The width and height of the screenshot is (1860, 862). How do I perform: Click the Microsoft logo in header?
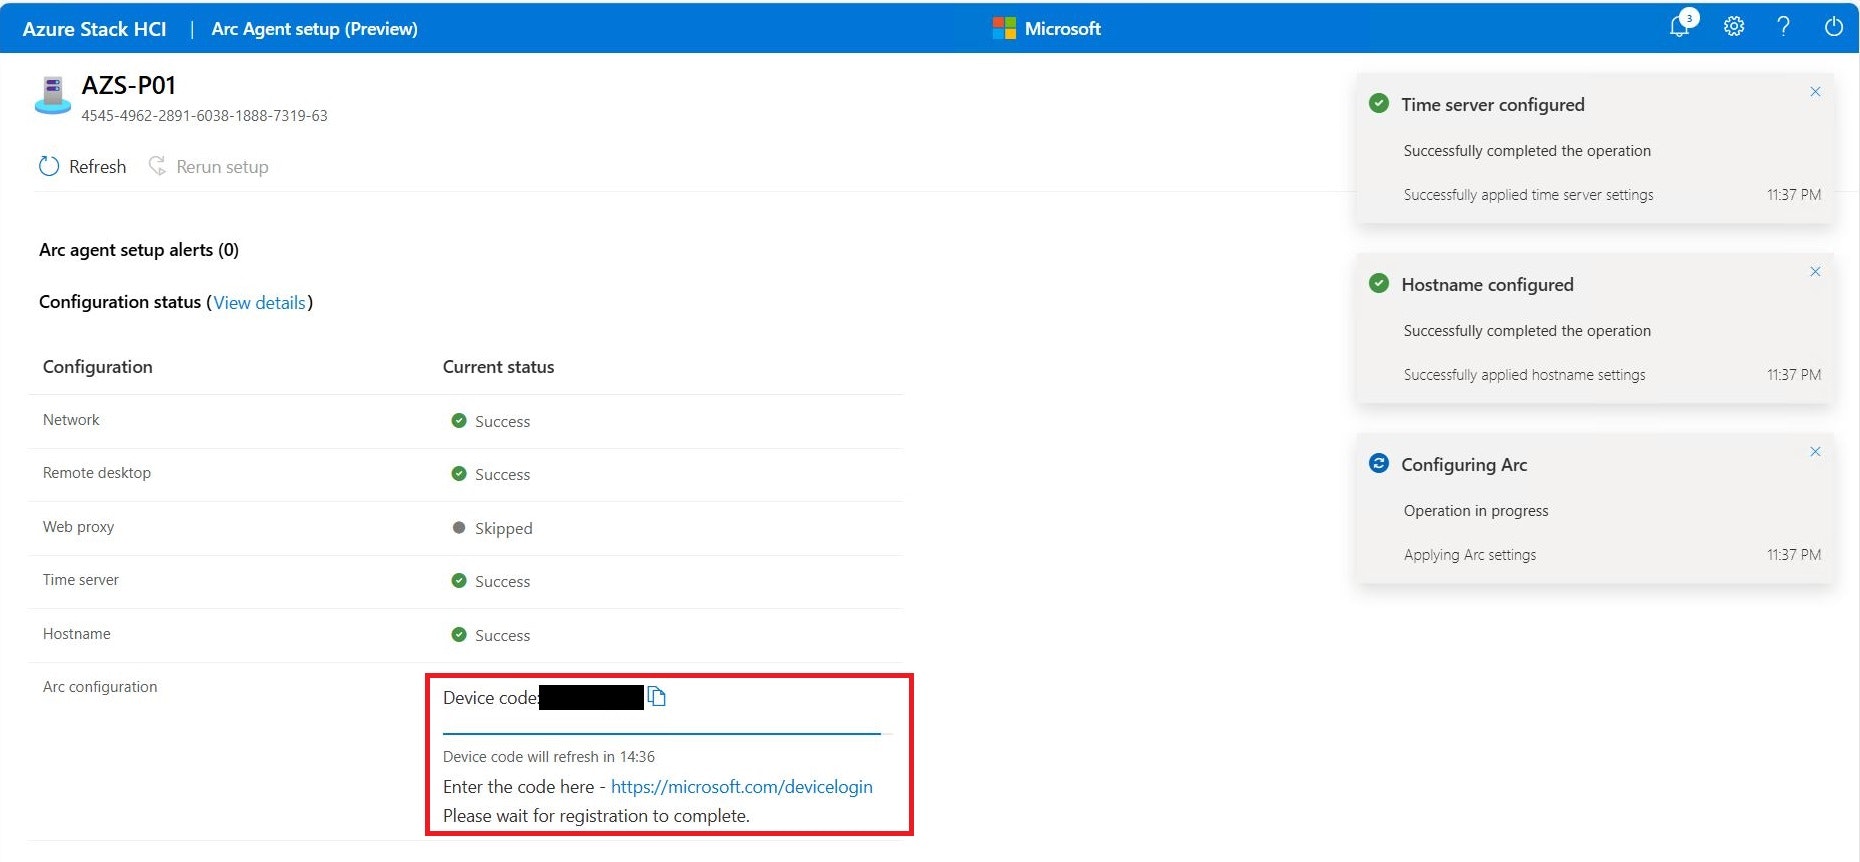1004,28
